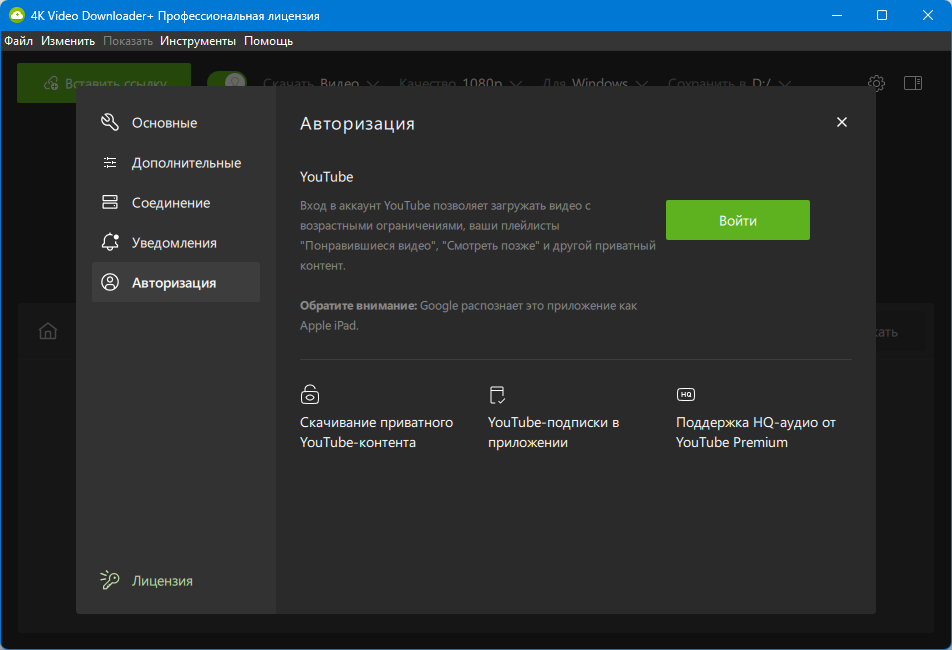Click the Вставить ссылку button
952x650 pixels.
click(104, 83)
